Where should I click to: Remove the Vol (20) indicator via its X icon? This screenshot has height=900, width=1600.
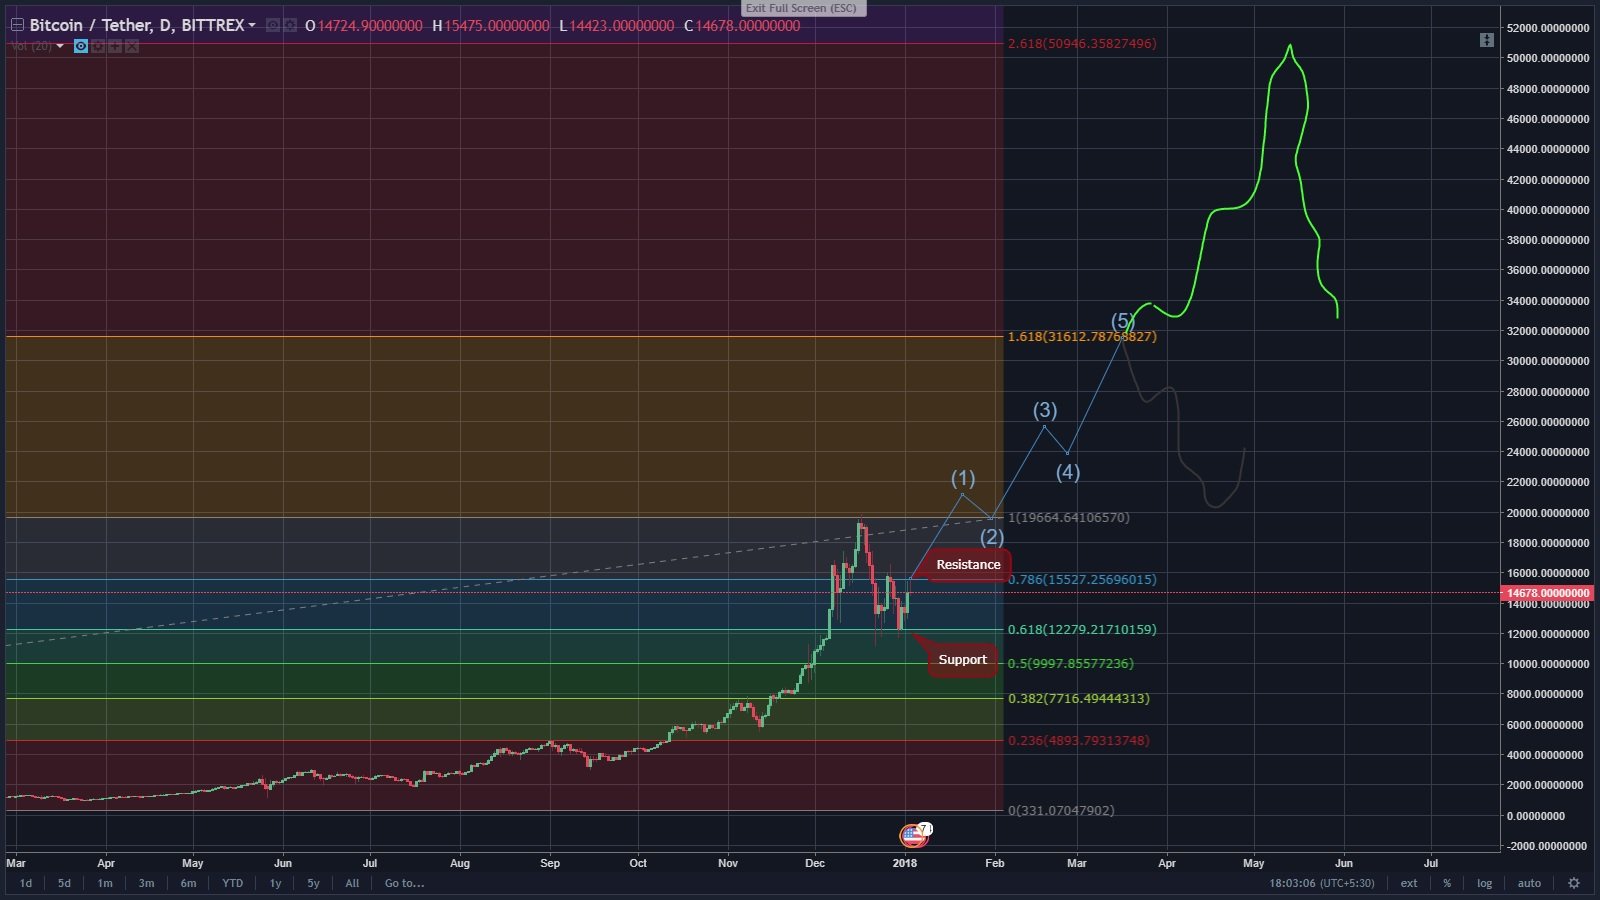(x=131, y=47)
